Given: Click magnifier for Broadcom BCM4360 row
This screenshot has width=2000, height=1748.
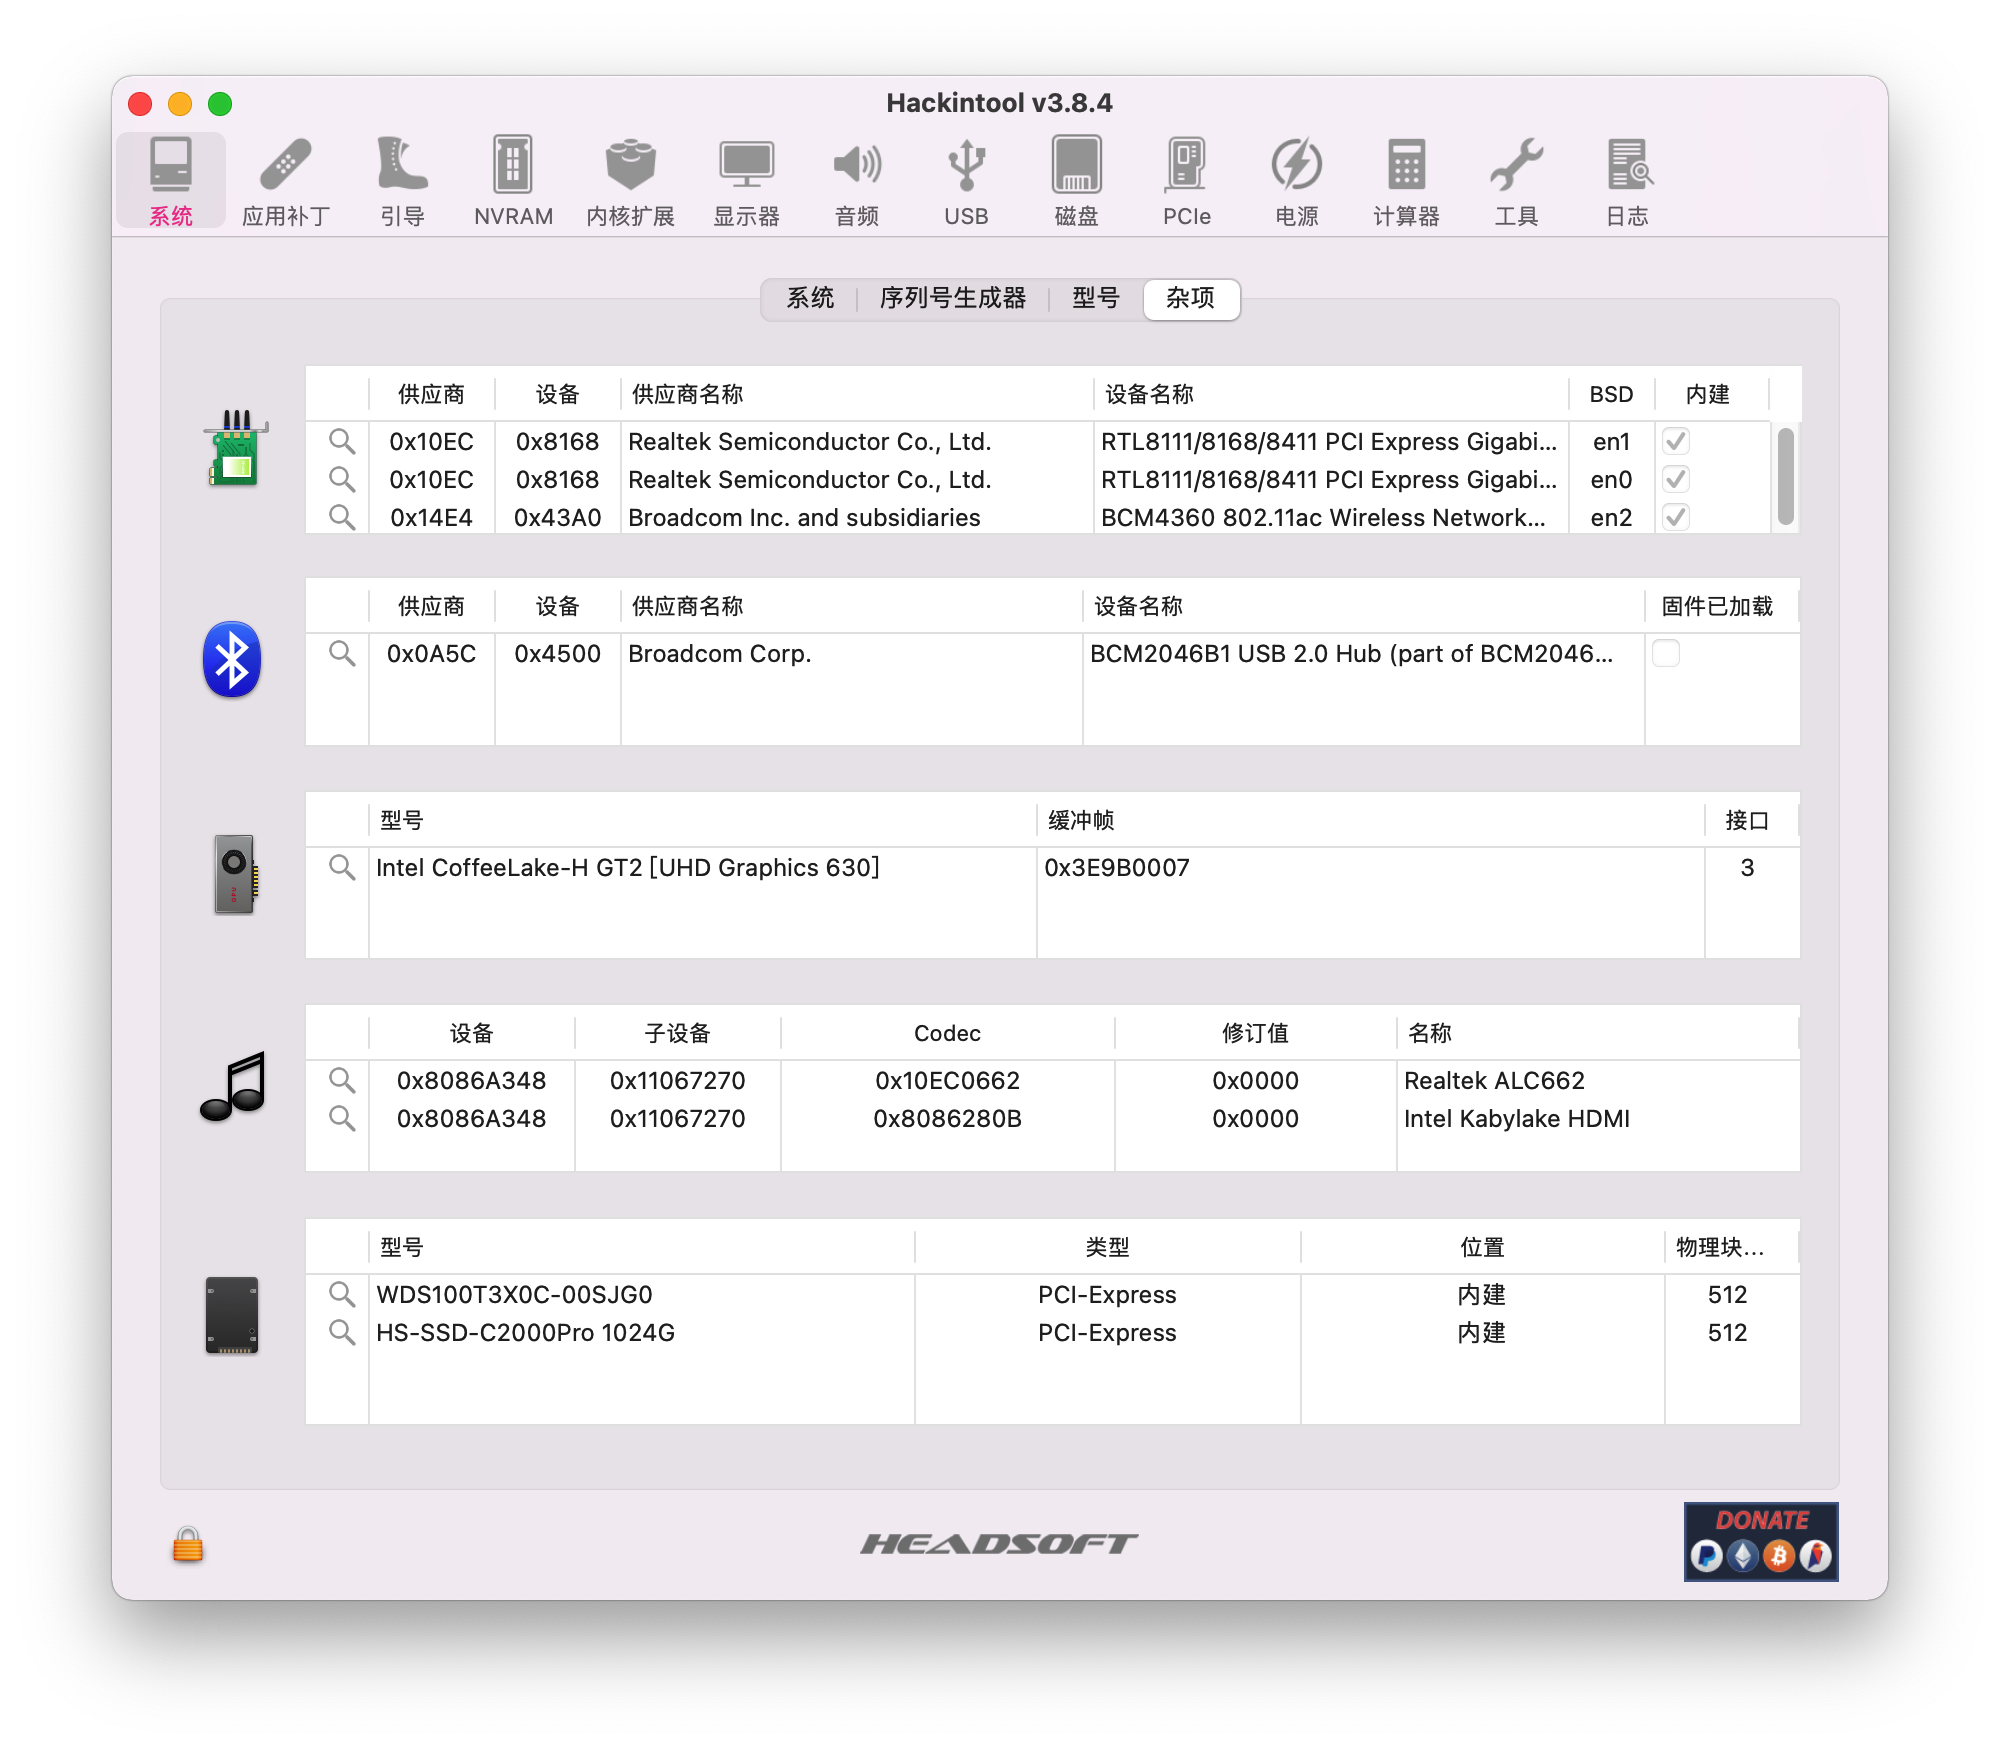Looking at the screenshot, I should pos(342,517).
